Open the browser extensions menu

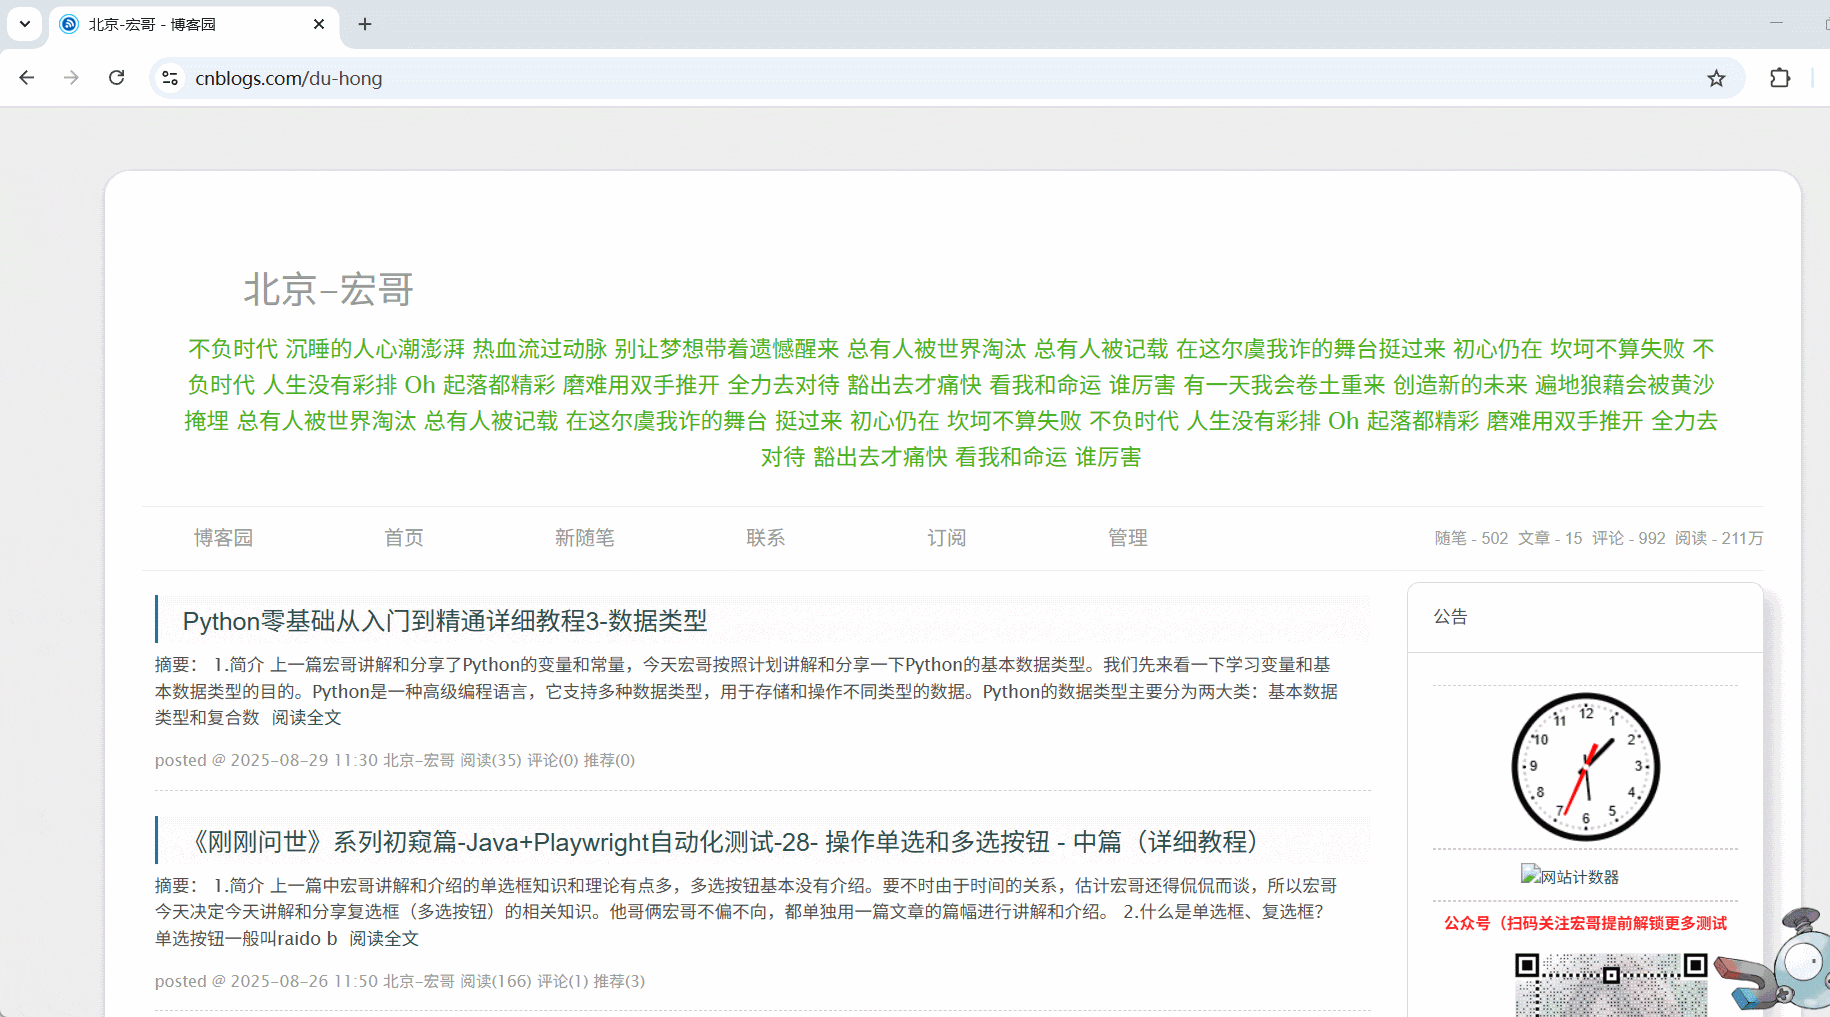(x=1780, y=78)
